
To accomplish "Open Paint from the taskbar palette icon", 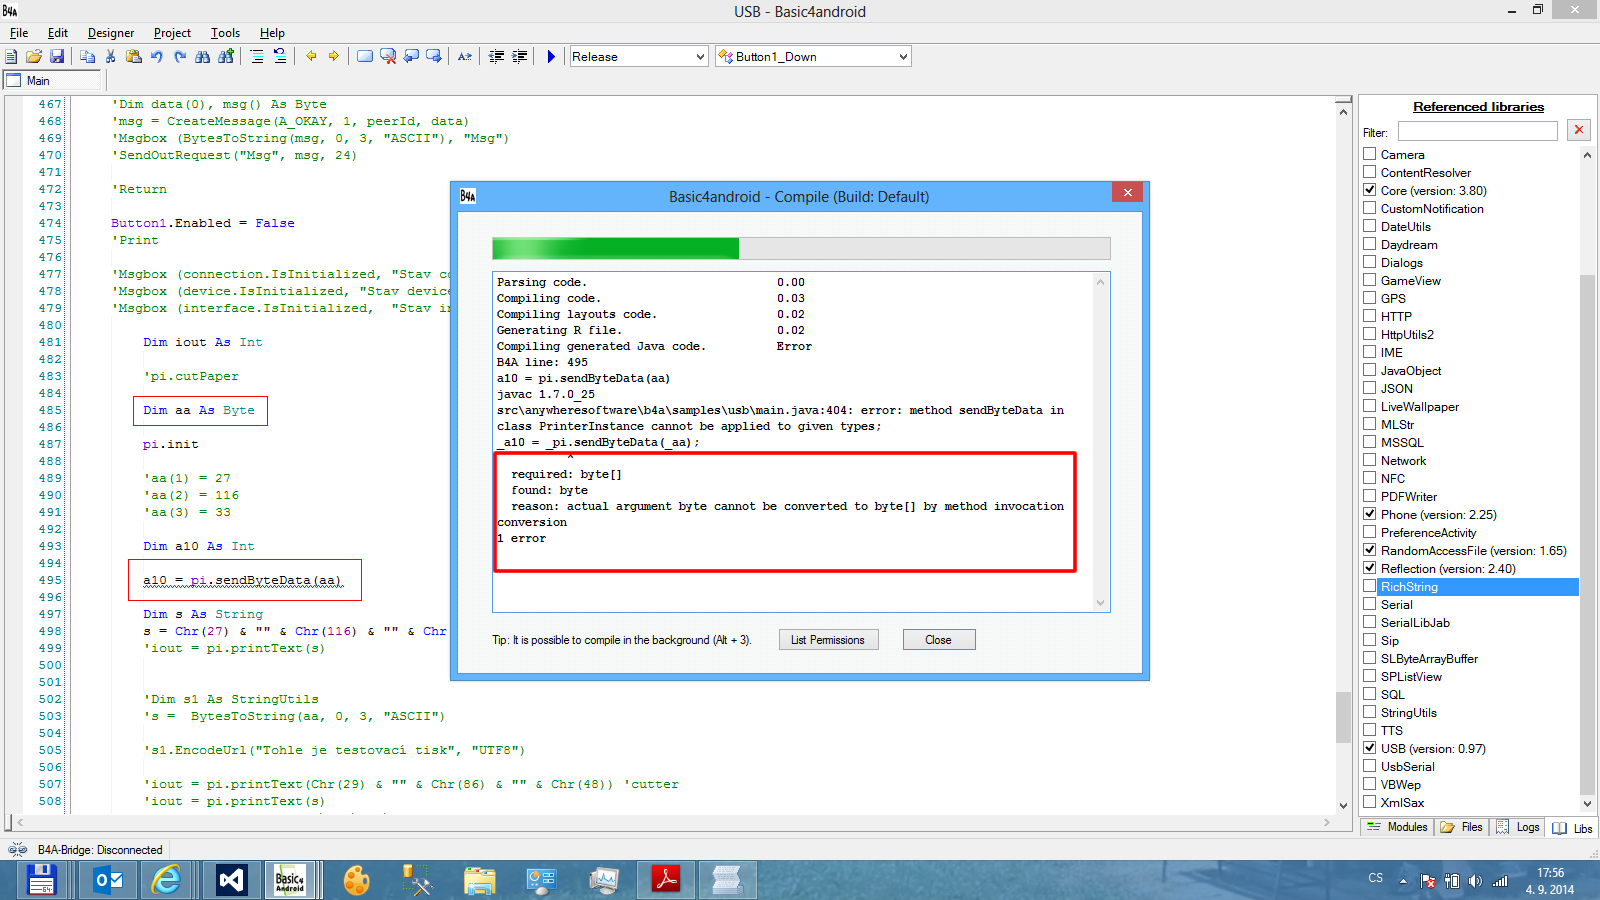I will pos(356,880).
